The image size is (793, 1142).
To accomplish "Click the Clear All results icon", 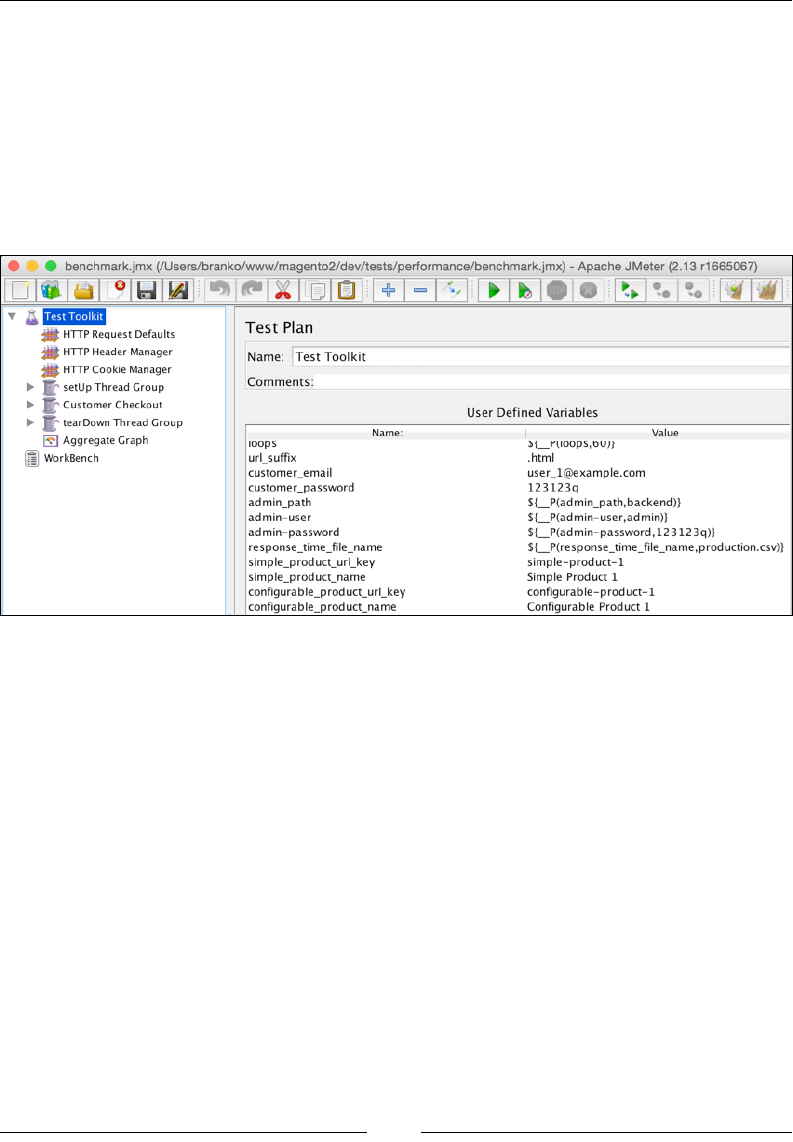I will [767, 290].
